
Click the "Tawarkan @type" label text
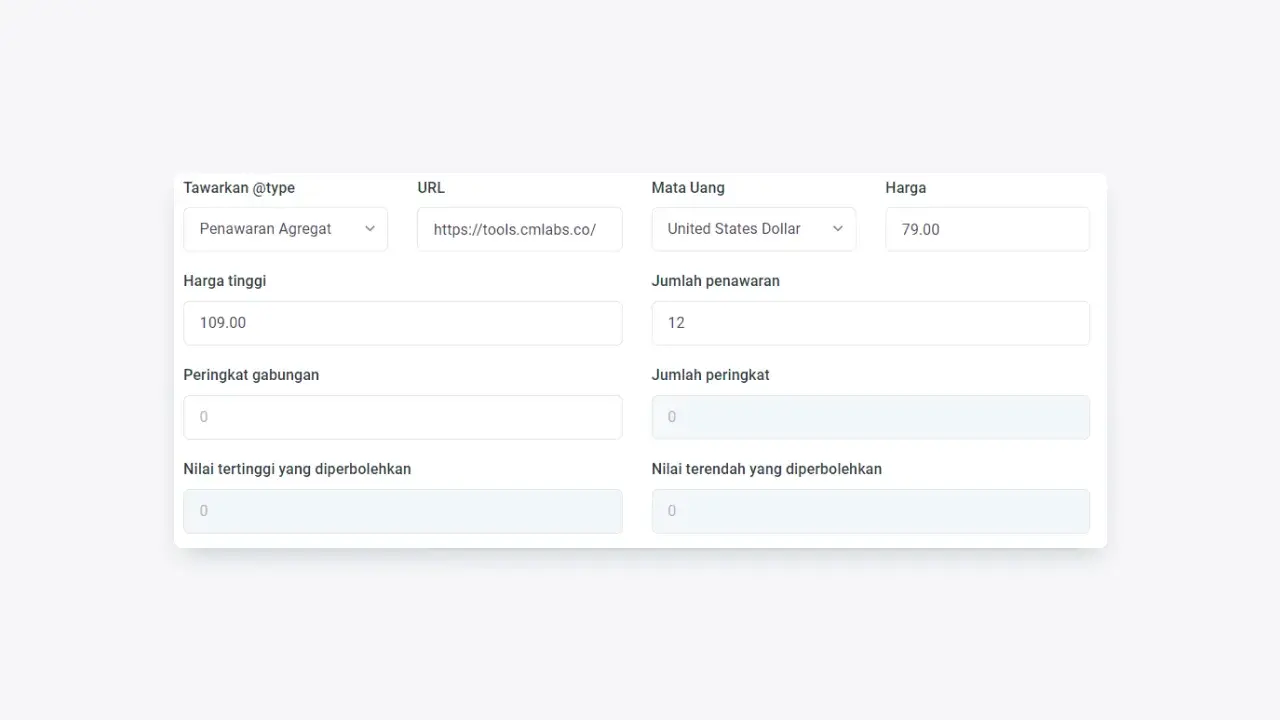click(x=239, y=188)
